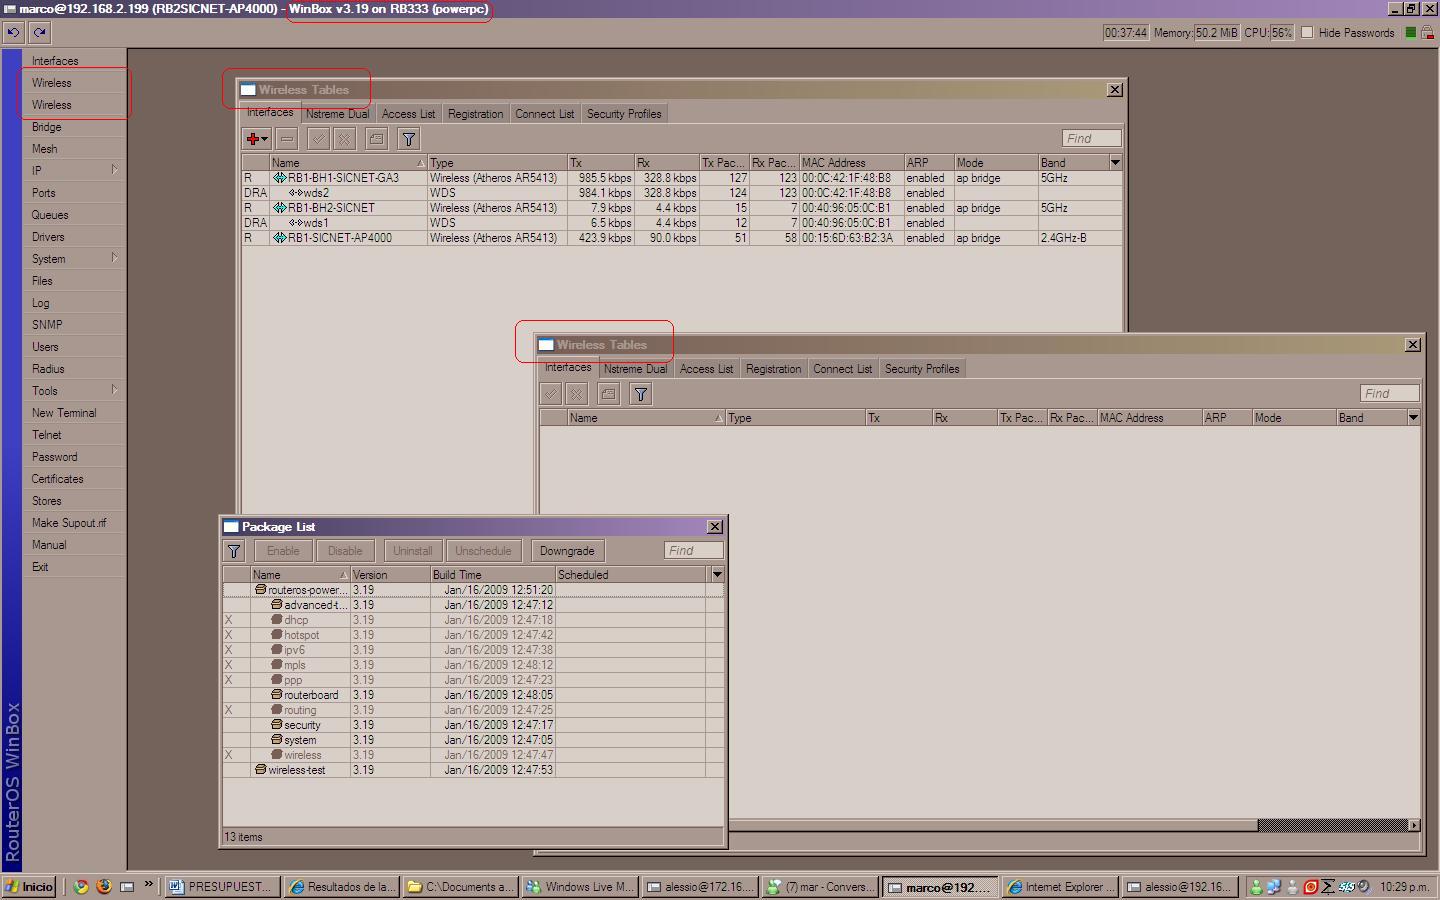Click the Redo arrow in WinBox toolbar
Viewport: 1440px width, 900px height.
click(x=40, y=32)
